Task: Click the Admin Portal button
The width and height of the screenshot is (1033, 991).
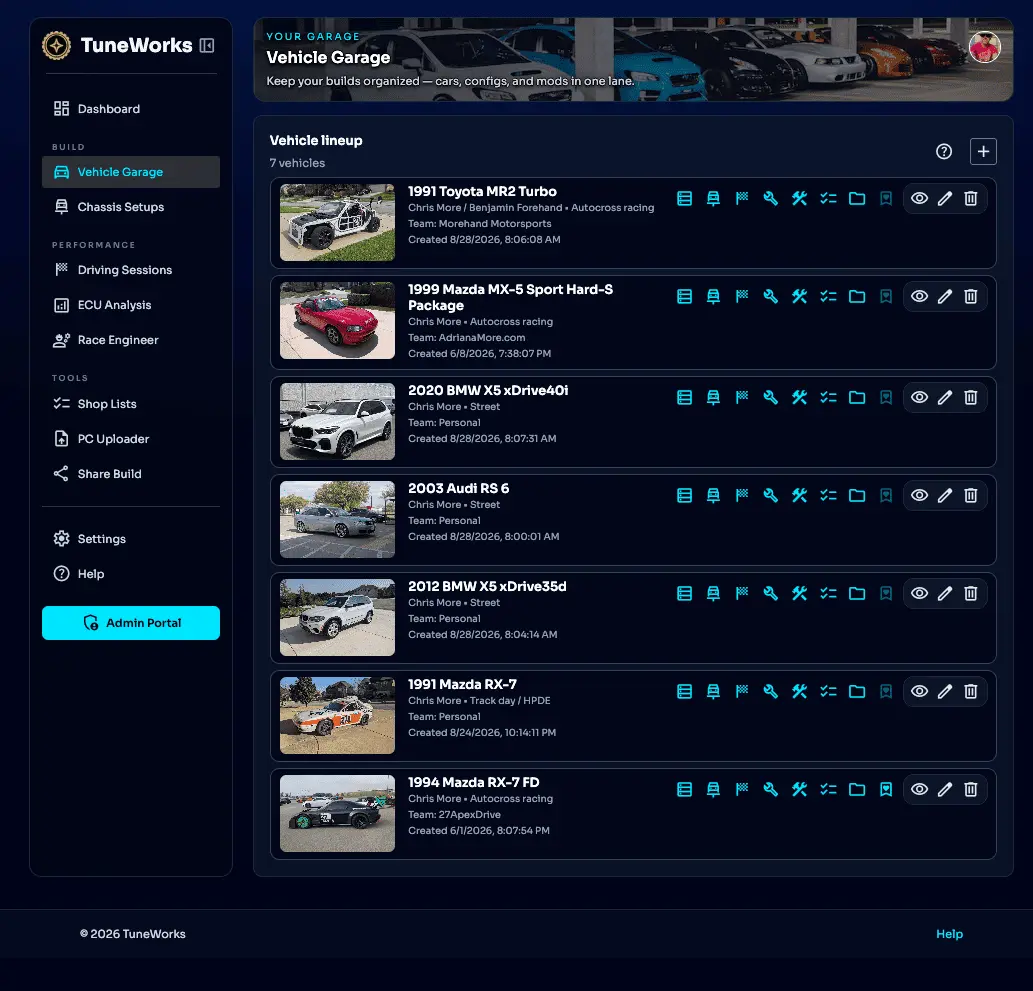Action: point(130,623)
